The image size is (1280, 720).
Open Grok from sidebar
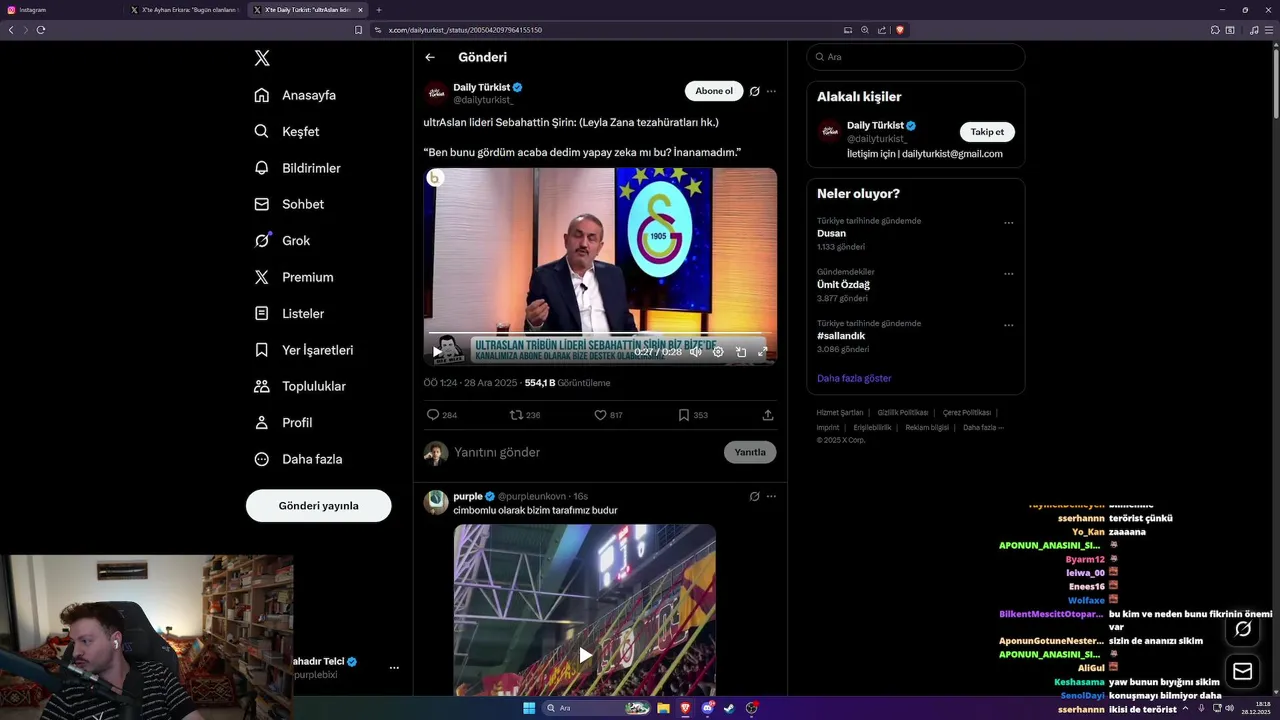pyautogui.click(x=282, y=240)
